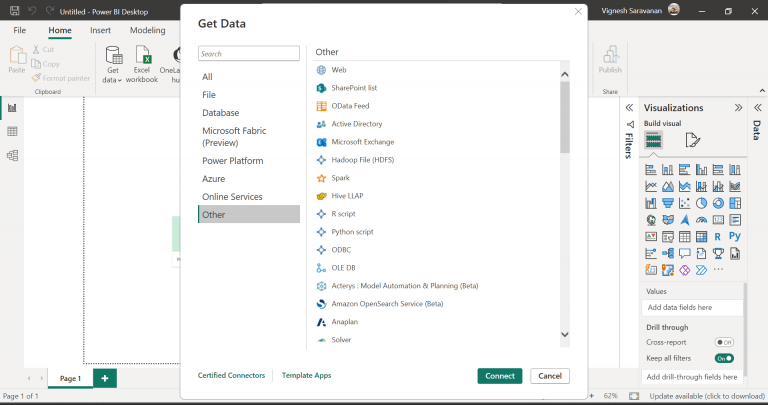Open the Report view icon in left sidebar
The image size is (768, 405).
point(13,108)
